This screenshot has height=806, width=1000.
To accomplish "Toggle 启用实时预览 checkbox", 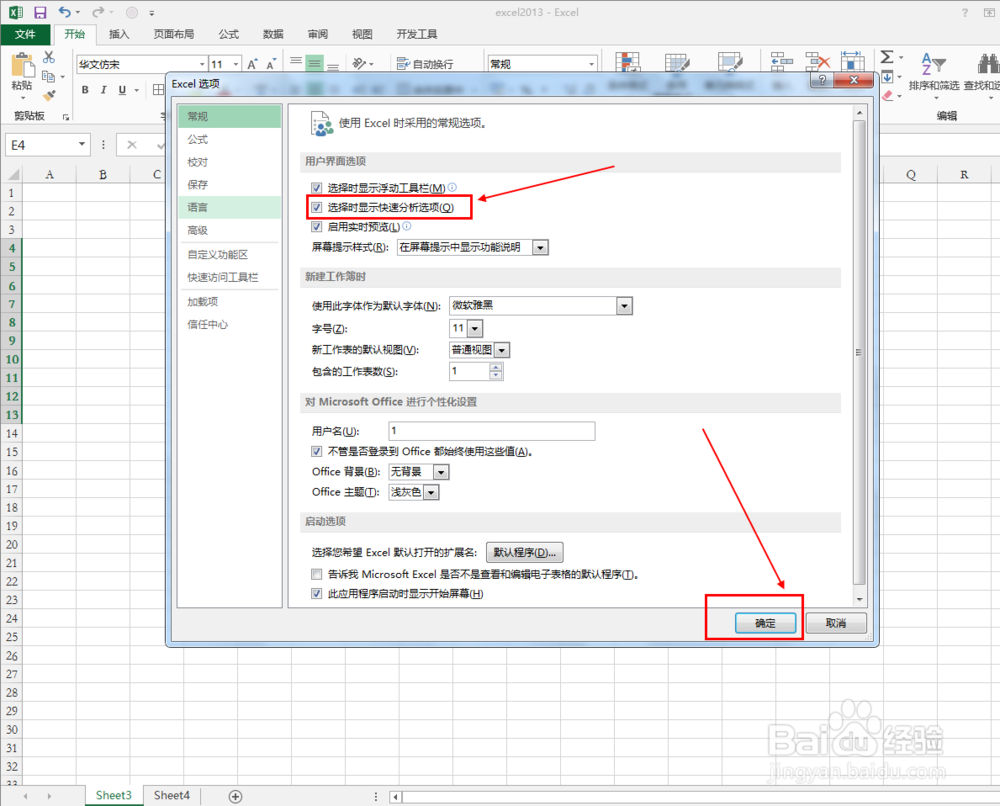I will (316, 226).
